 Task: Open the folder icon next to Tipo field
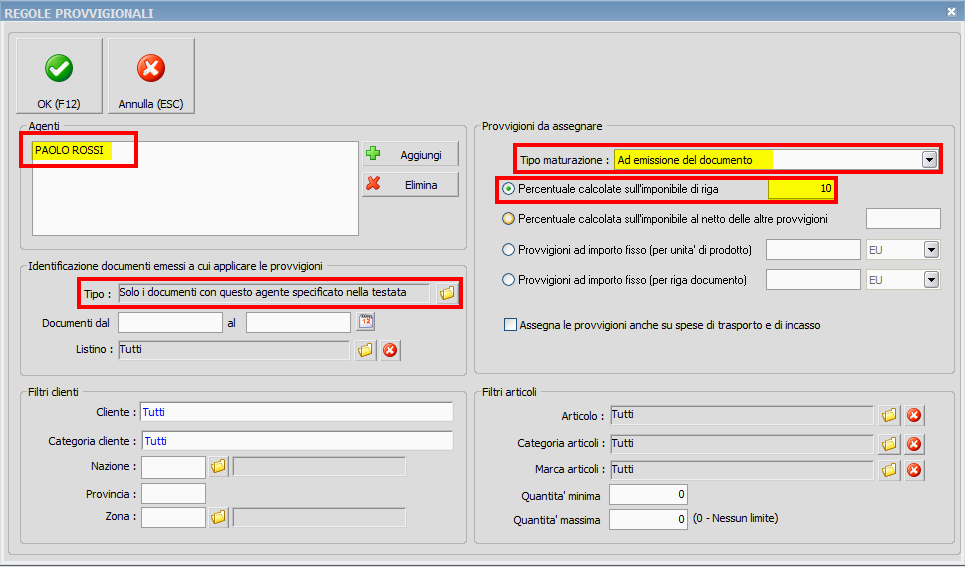(446, 293)
